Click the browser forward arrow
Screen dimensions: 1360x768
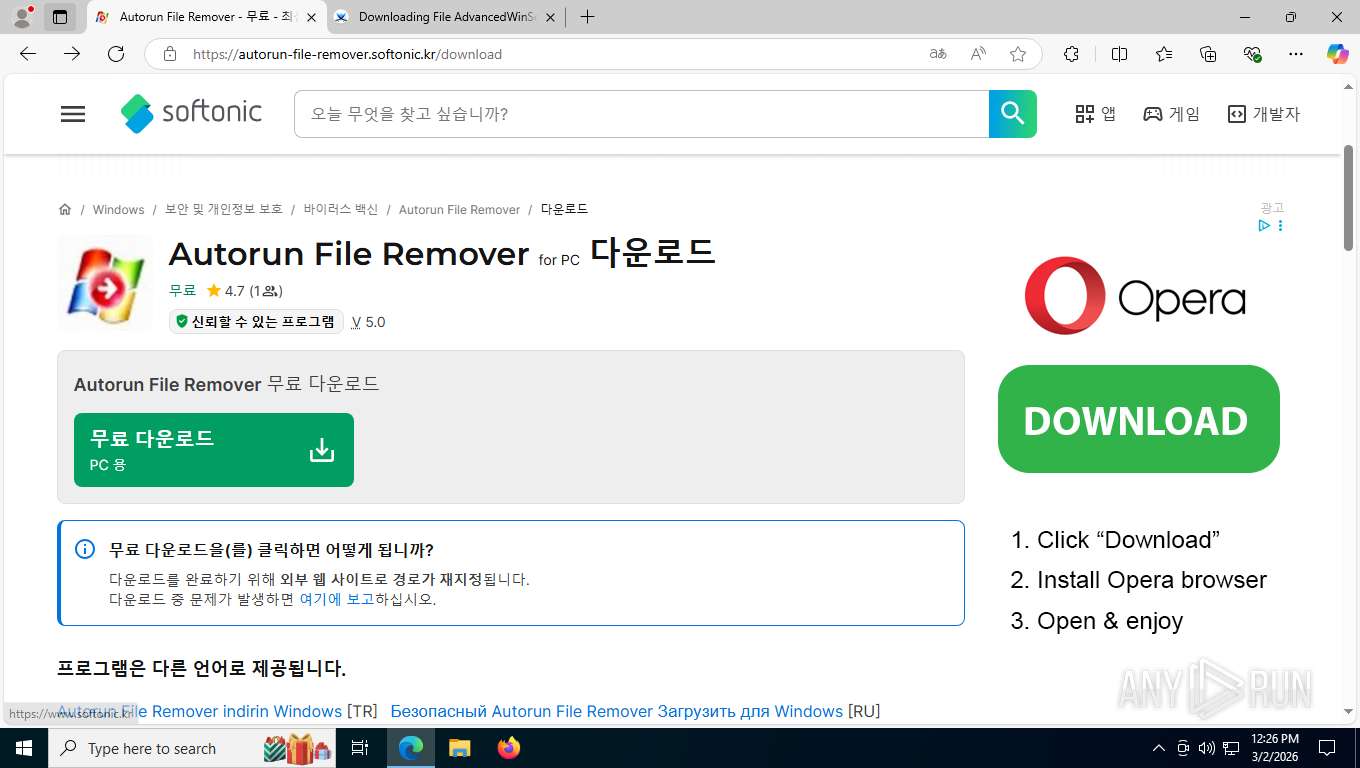(72, 54)
